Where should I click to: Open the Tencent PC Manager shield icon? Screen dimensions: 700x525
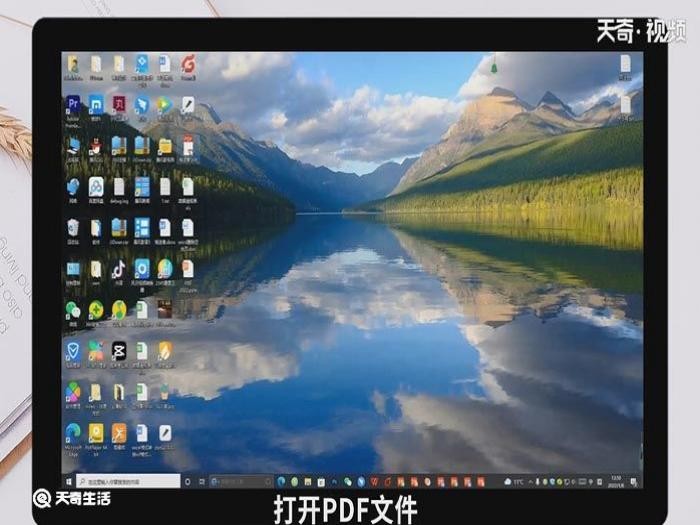[73, 351]
